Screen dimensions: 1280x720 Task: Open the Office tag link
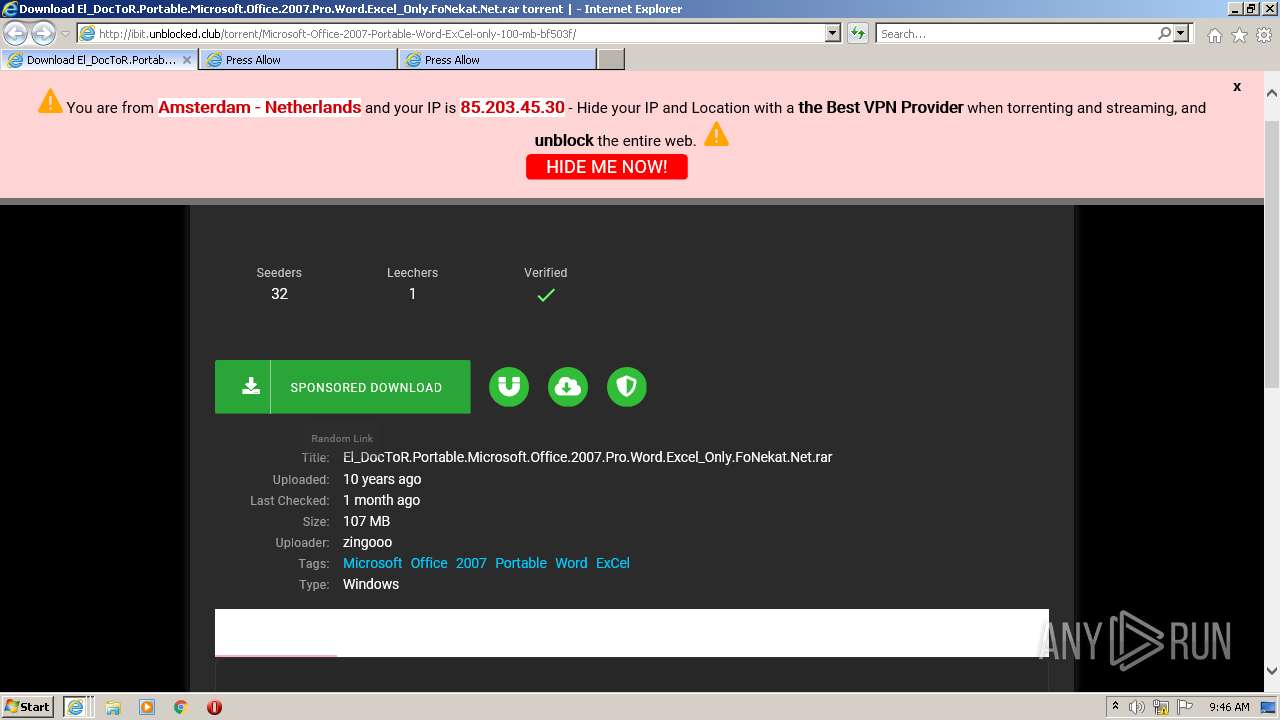click(429, 563)
